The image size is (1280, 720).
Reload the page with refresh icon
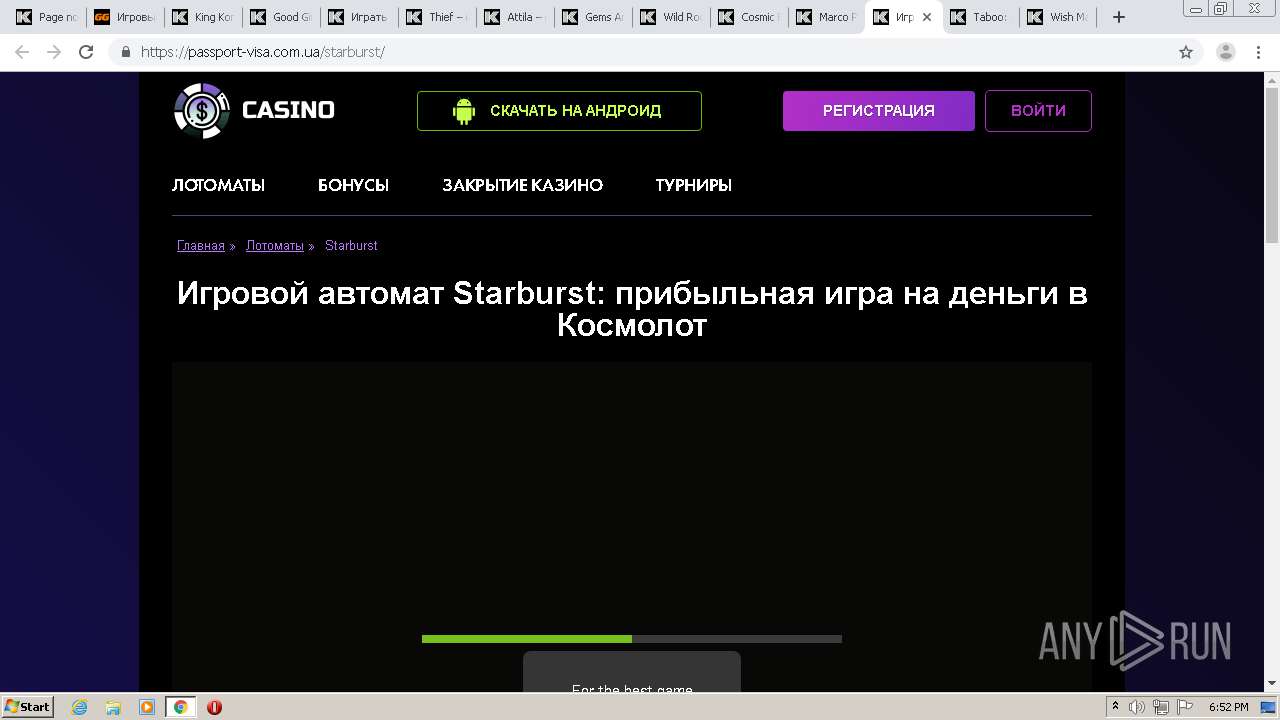point(86,52)
